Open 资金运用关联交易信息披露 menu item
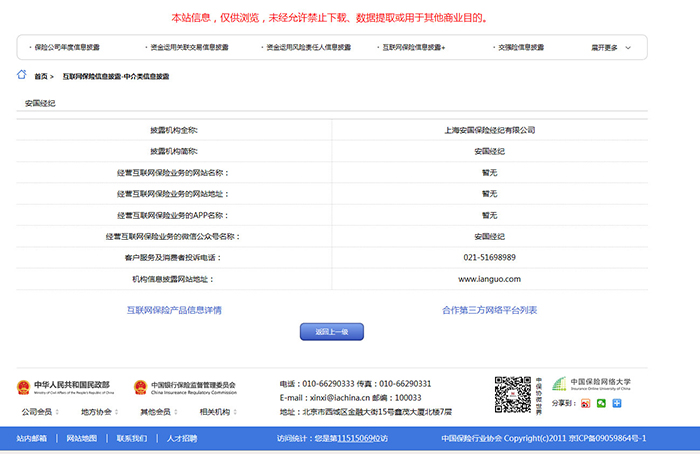Viewport: 700px width, 454px height. point(189,47)
